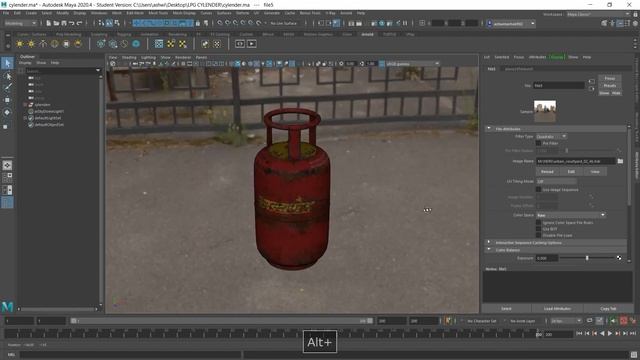
Task: Enable the Pre Filter checkbox
Action: click(538, 143)
